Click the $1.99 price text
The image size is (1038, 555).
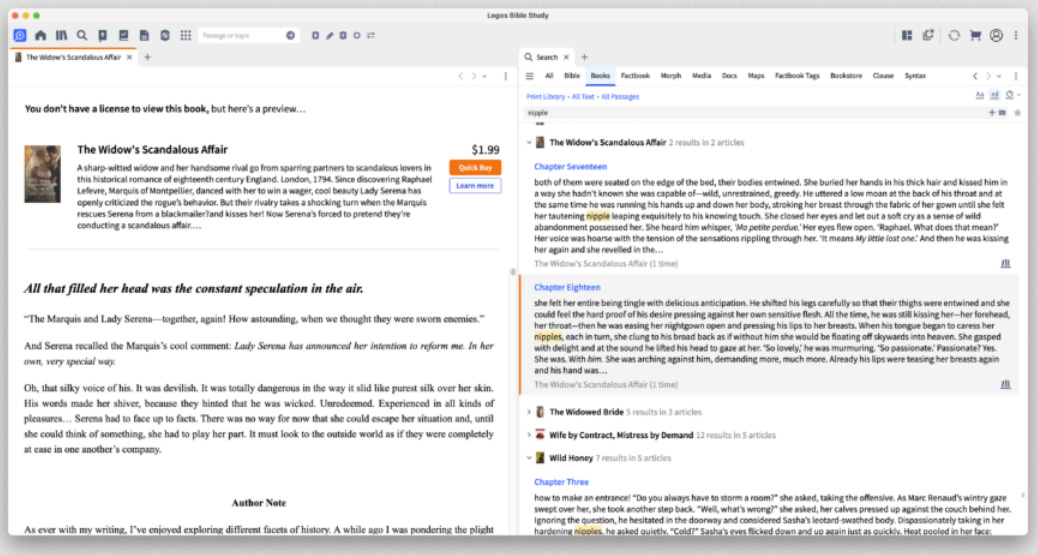(x=485, y=150)
